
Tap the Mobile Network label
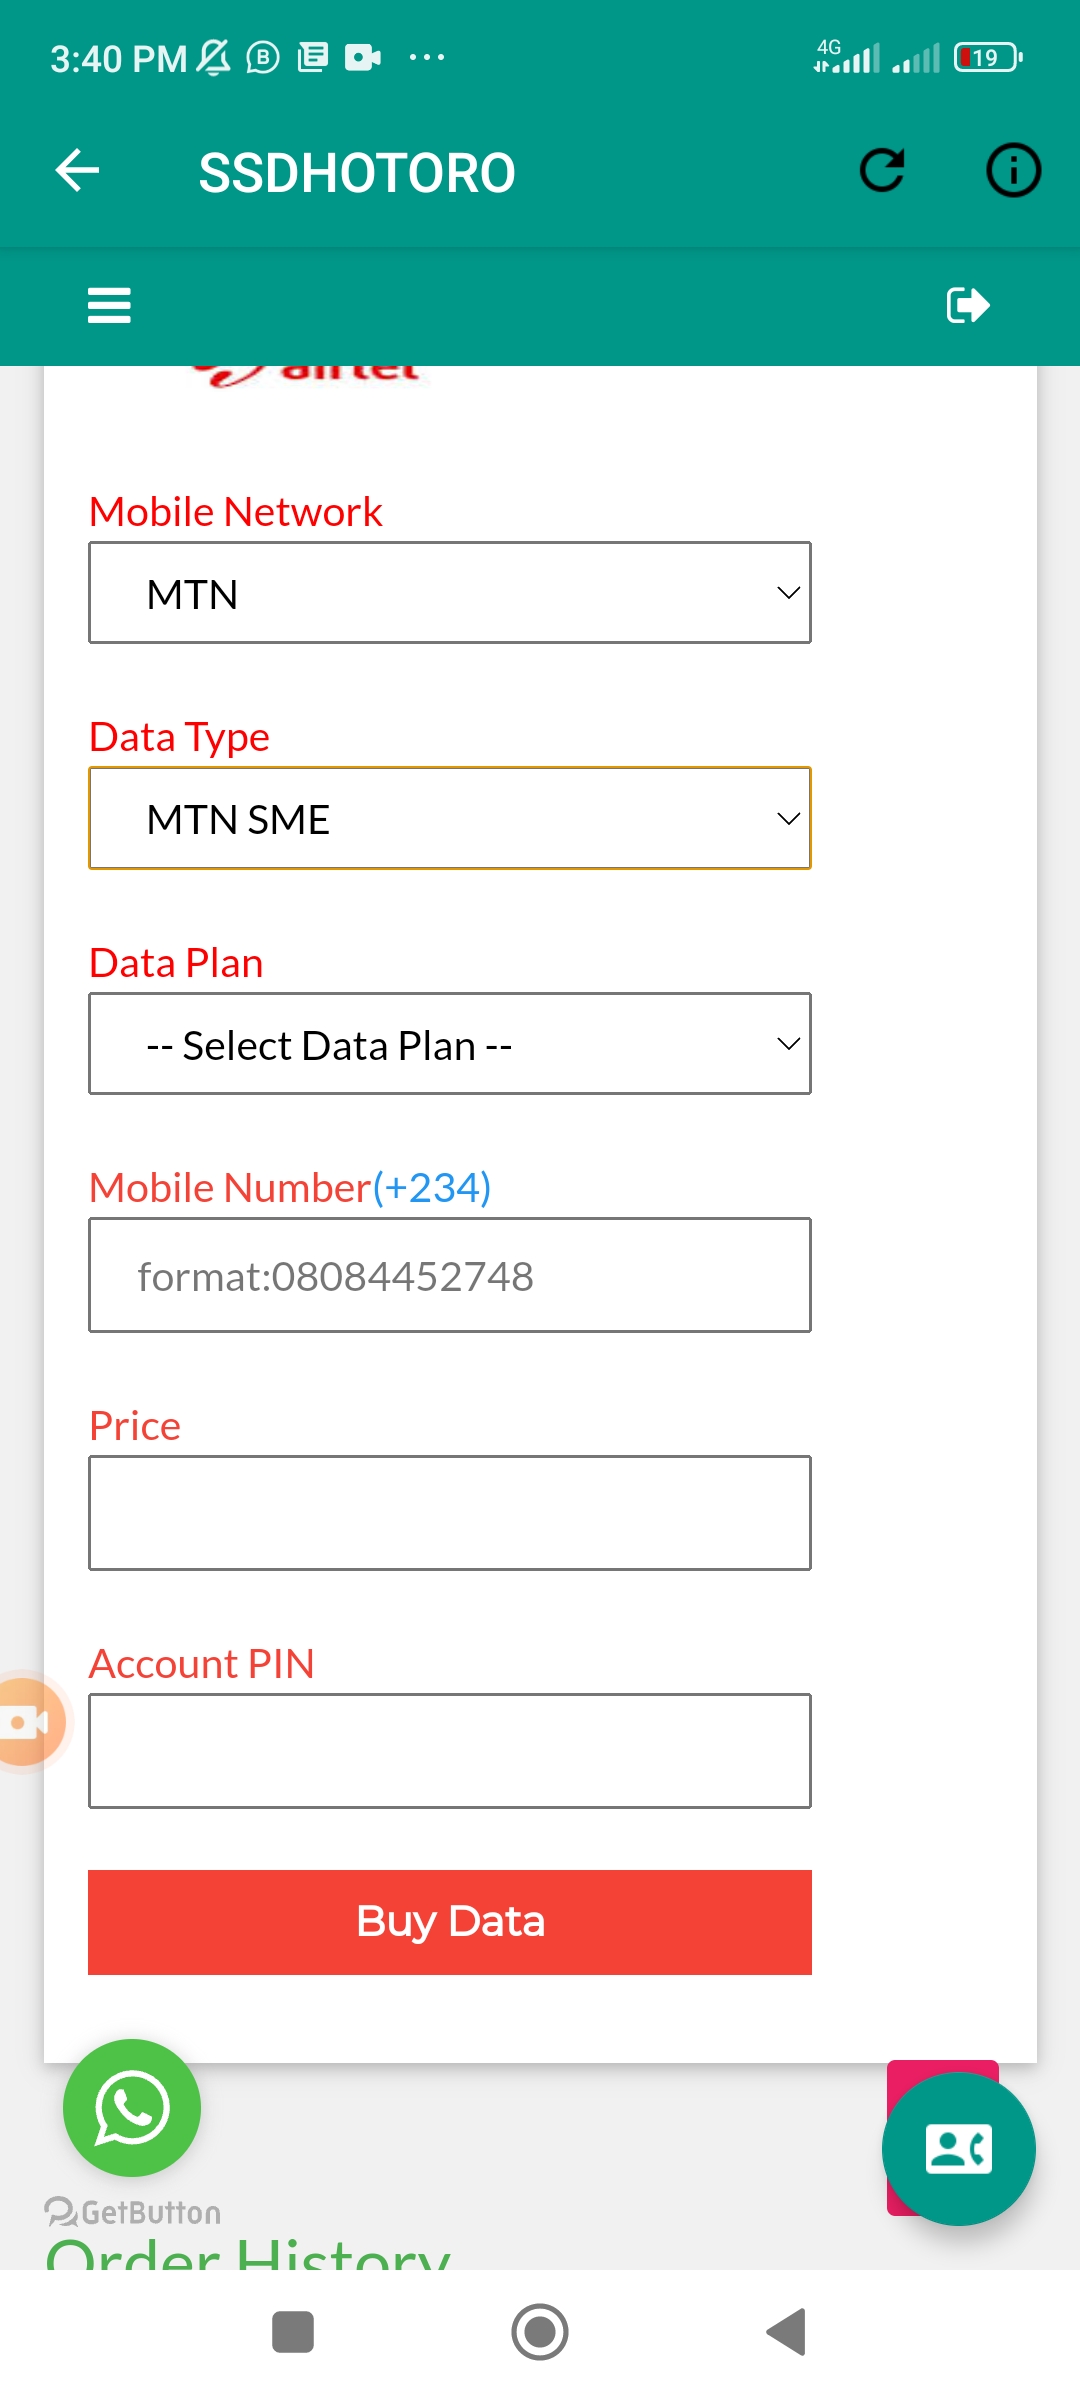click(236, 512)
